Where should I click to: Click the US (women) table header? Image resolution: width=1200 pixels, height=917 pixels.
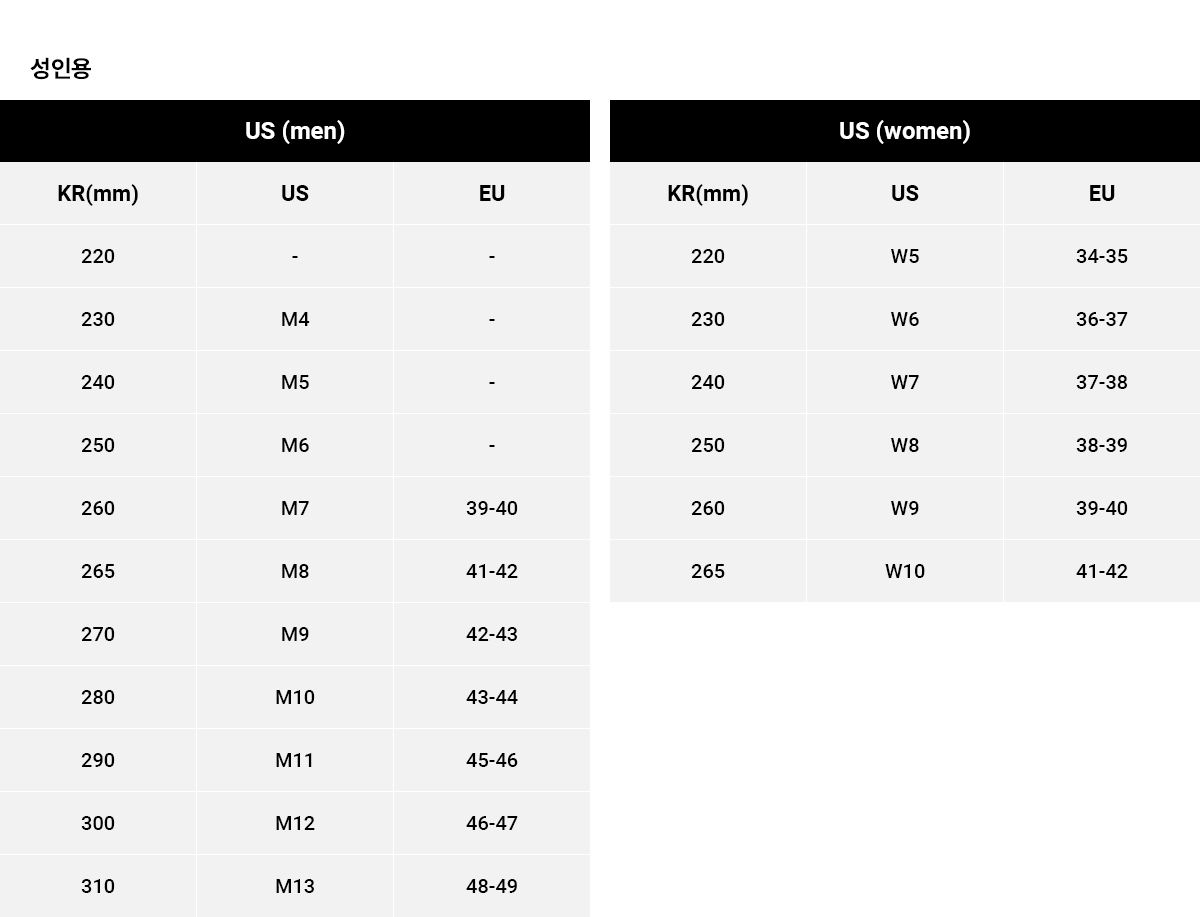(x=905, y=131)
